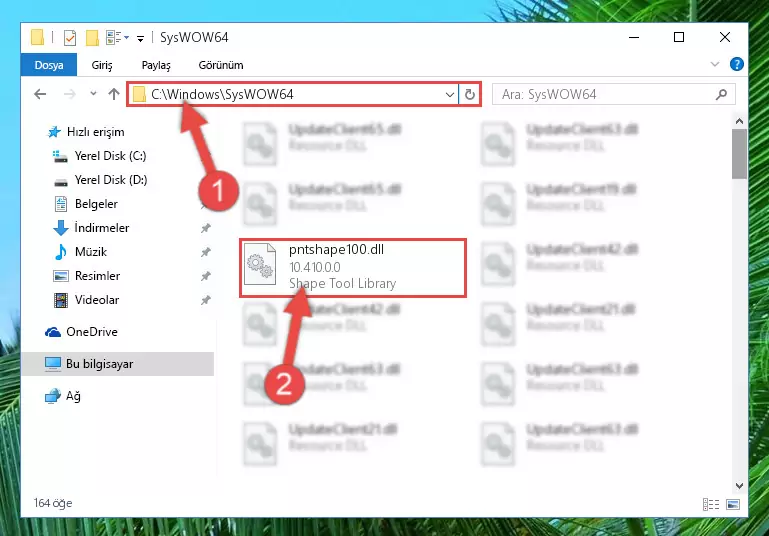The height and width of the screenshot is (536, 769).
Task: Refresh the SysWOW64 folder view
Action: (x=470, y=95)
